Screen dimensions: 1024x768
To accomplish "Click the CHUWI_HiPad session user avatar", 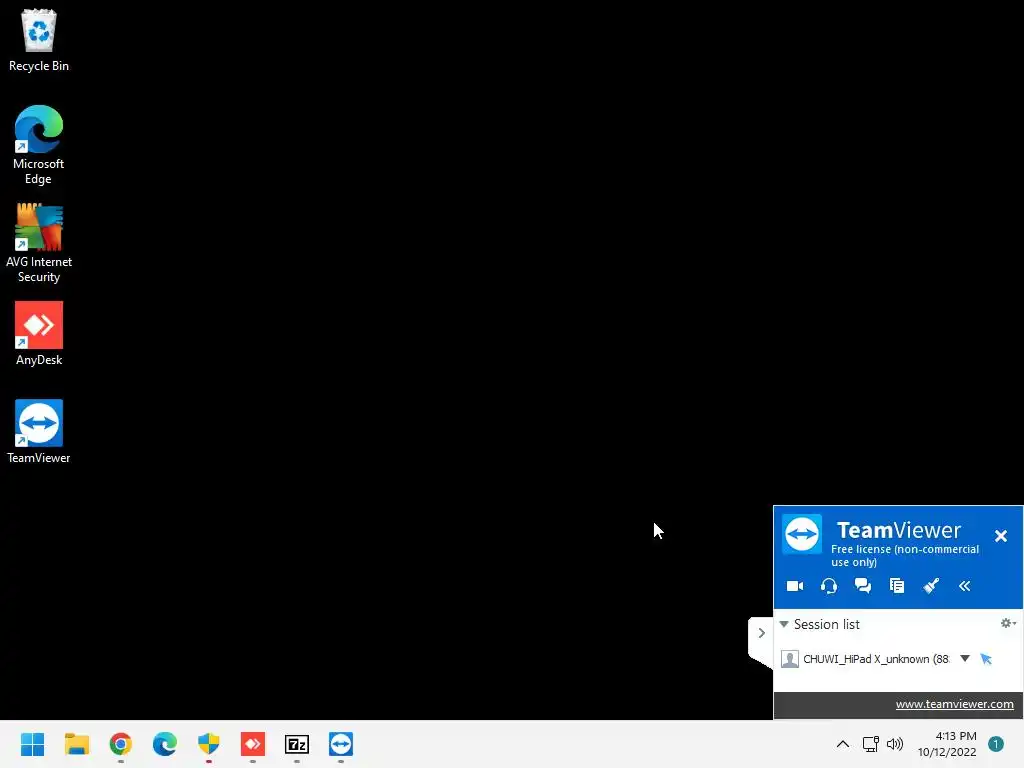I will [x=790, y=659].
